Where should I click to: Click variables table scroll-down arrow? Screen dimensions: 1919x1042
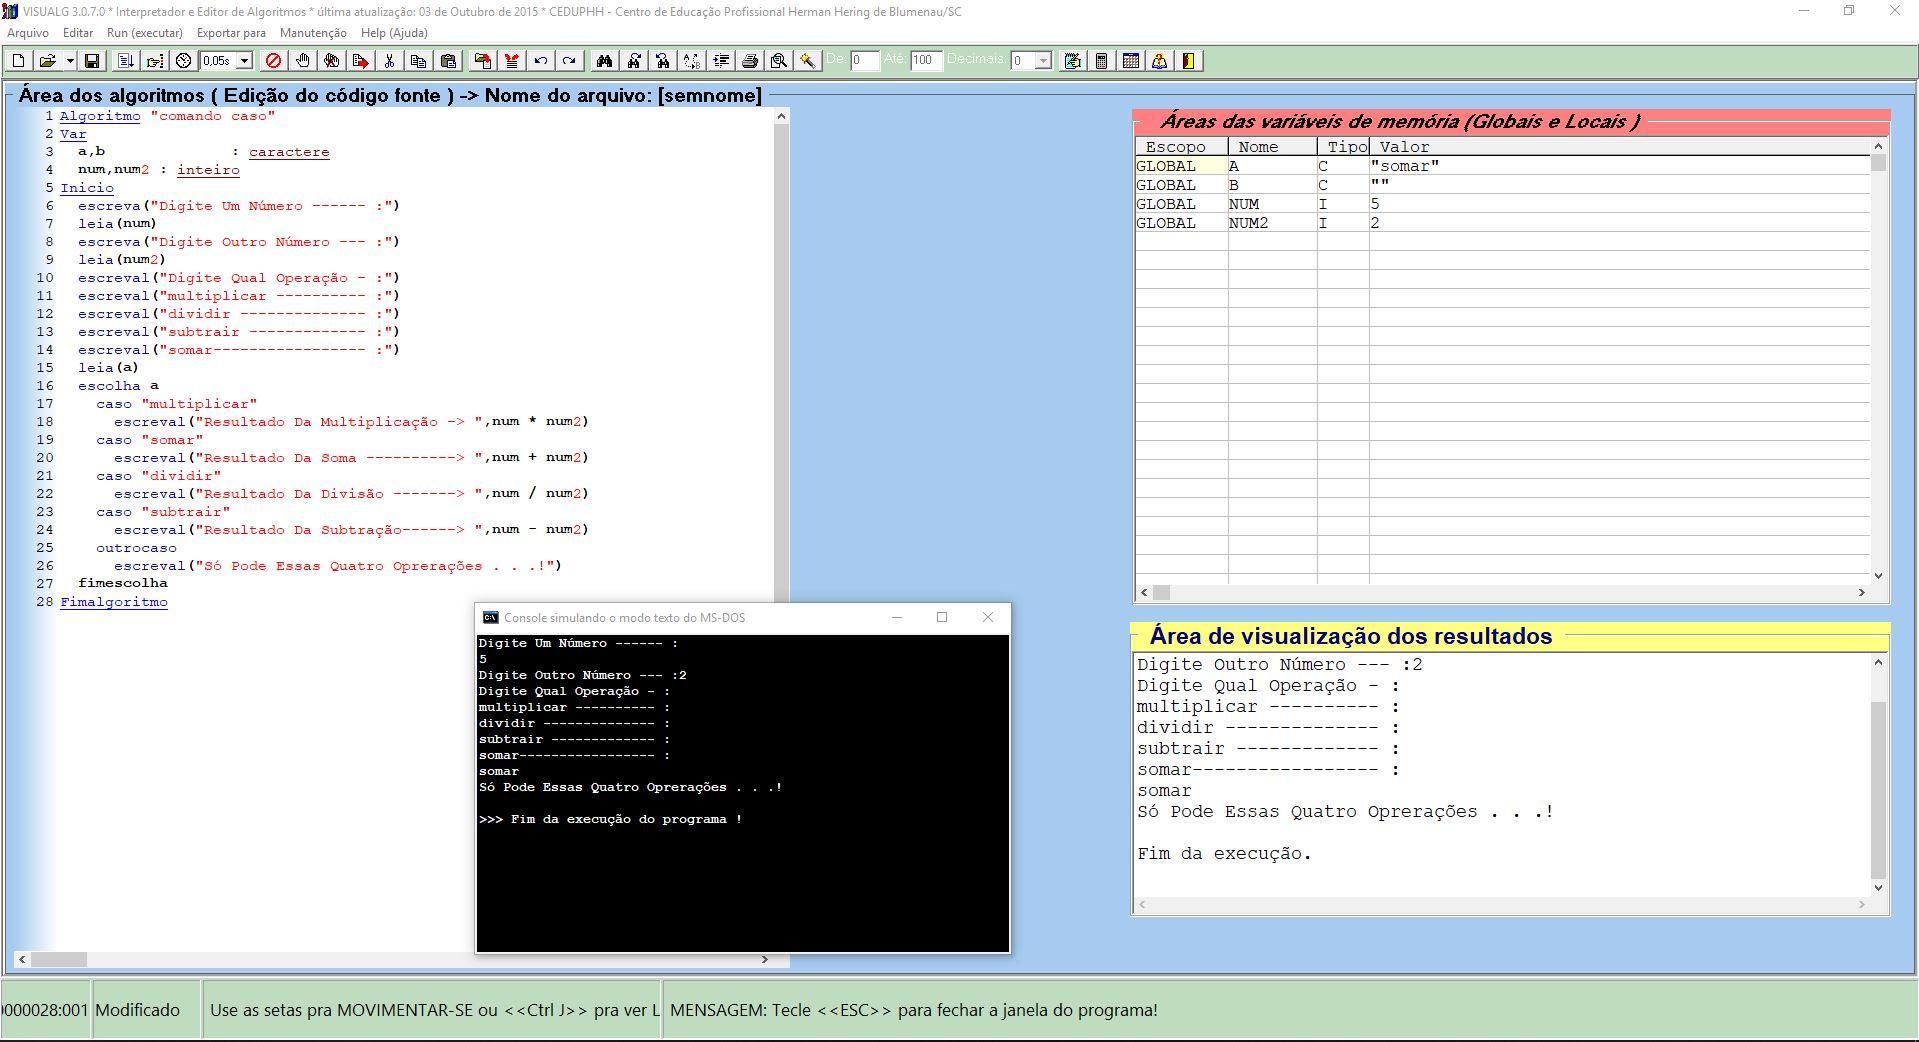tap(1878, 575)
